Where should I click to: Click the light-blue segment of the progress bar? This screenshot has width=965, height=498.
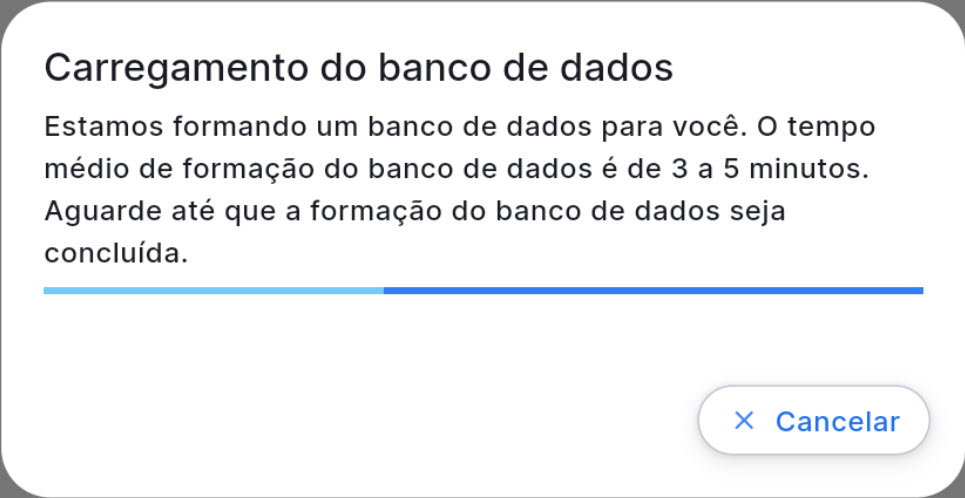click(x=213, y=291)
